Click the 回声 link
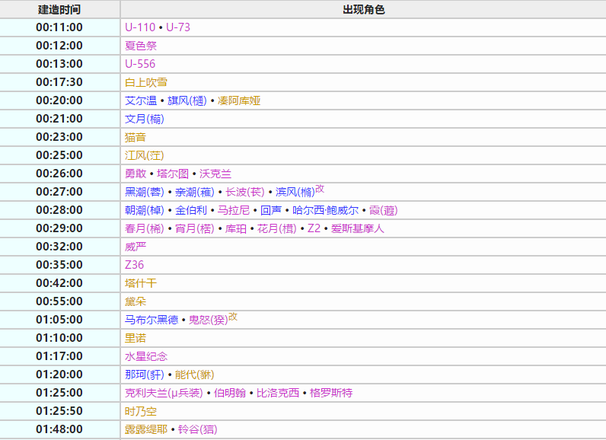The image size is (606, 440). pyautogui.click(x=271, y=210)
